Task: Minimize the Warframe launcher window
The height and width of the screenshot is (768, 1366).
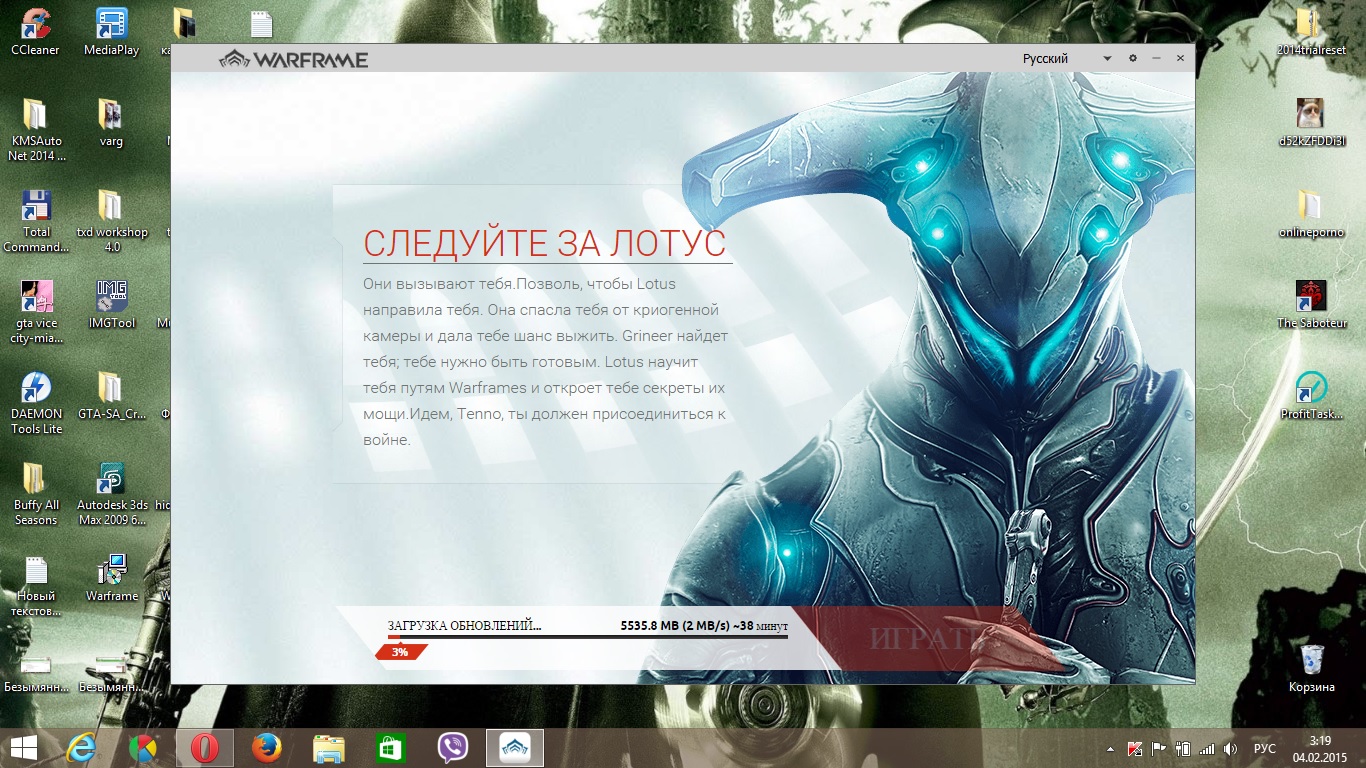Action: click(1156, 59)
